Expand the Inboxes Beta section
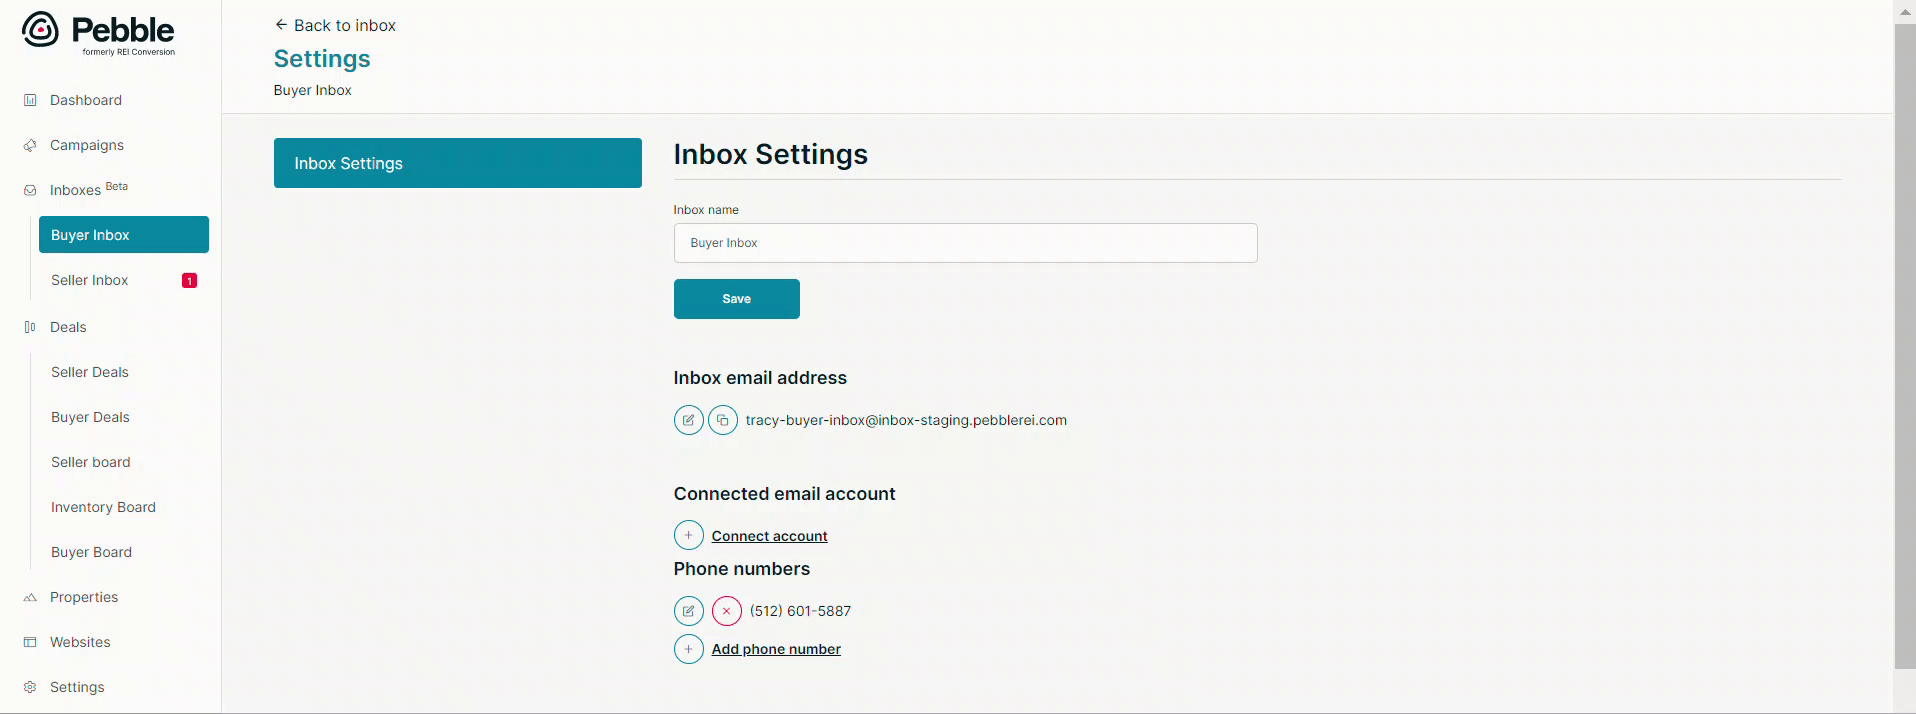 tap(89, 189)
